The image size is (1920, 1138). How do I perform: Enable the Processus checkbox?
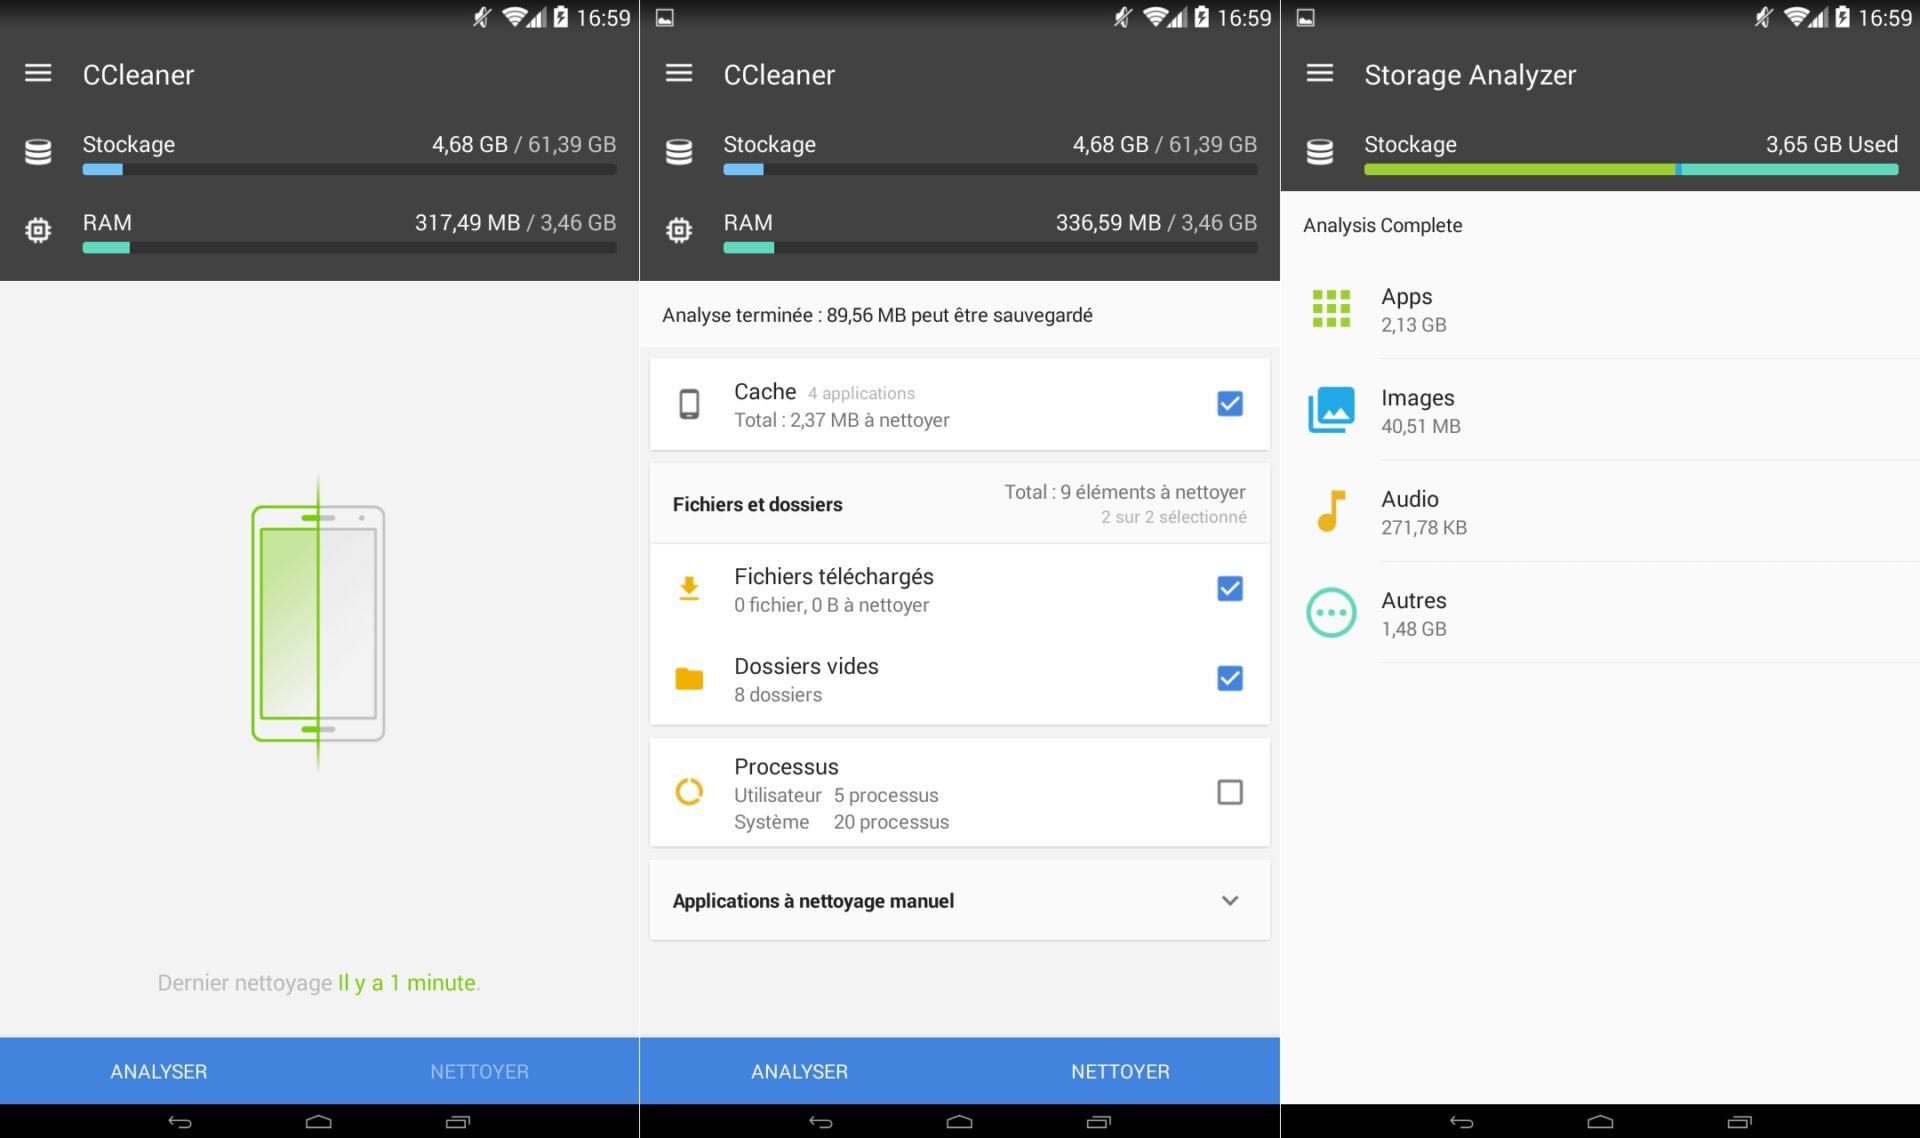[1229, 792]
